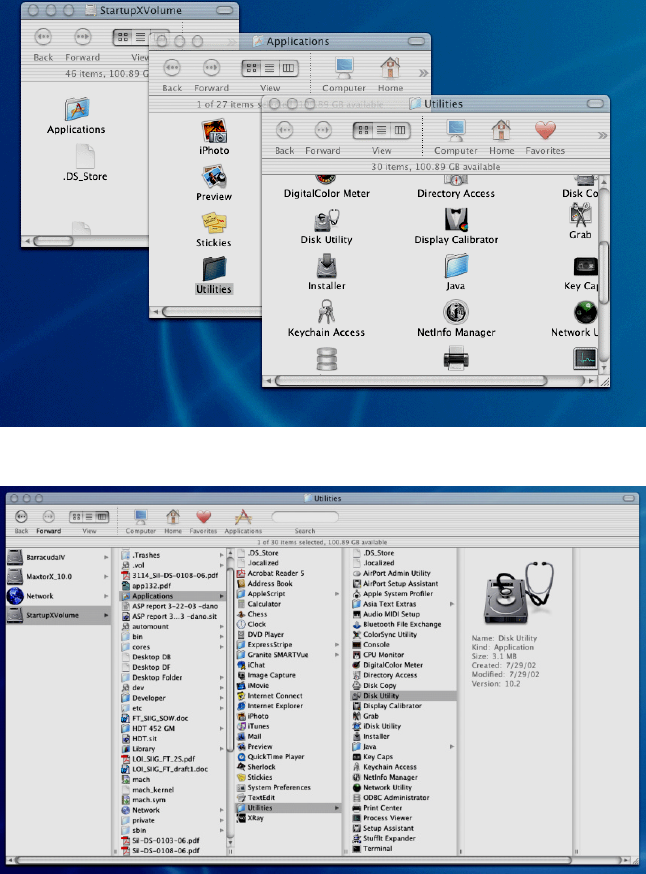Switch column-view window to icon view
646x874 pixels.
point(79,515)
